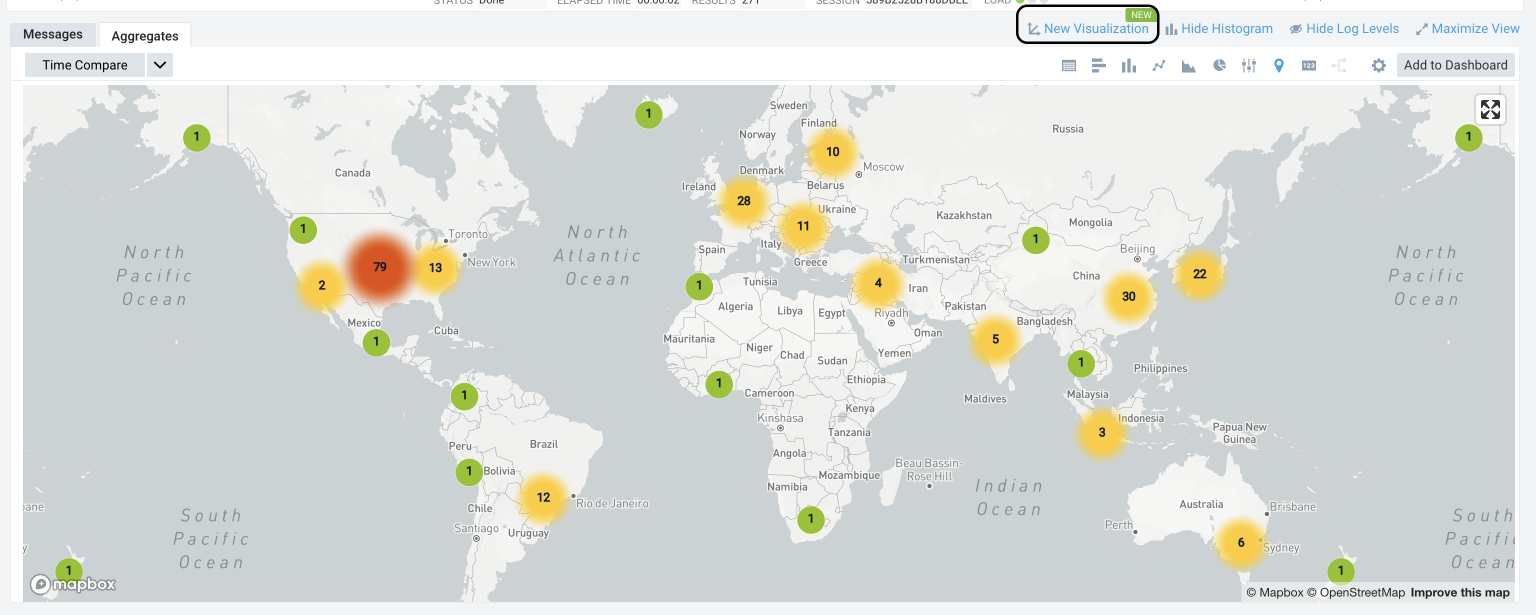Open the Time Compare dropdown arrow
Image resolution: width=1536 pixels, height=615 pixels.
click(160, 65)
